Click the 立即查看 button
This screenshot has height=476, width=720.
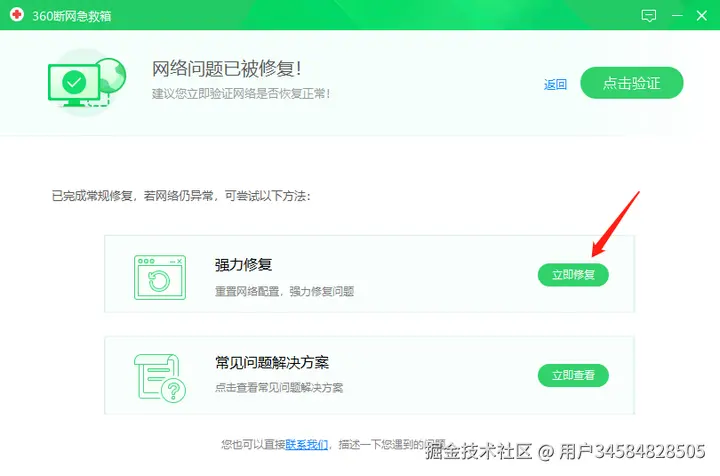click(573, 375)
